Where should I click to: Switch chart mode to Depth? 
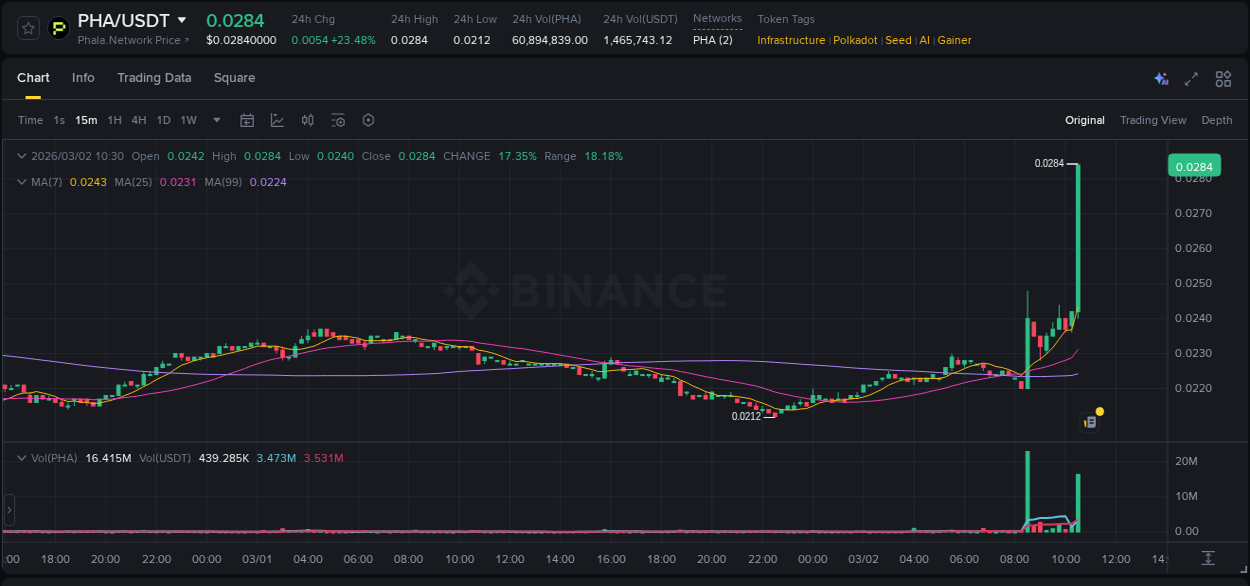coord(1216,120)
